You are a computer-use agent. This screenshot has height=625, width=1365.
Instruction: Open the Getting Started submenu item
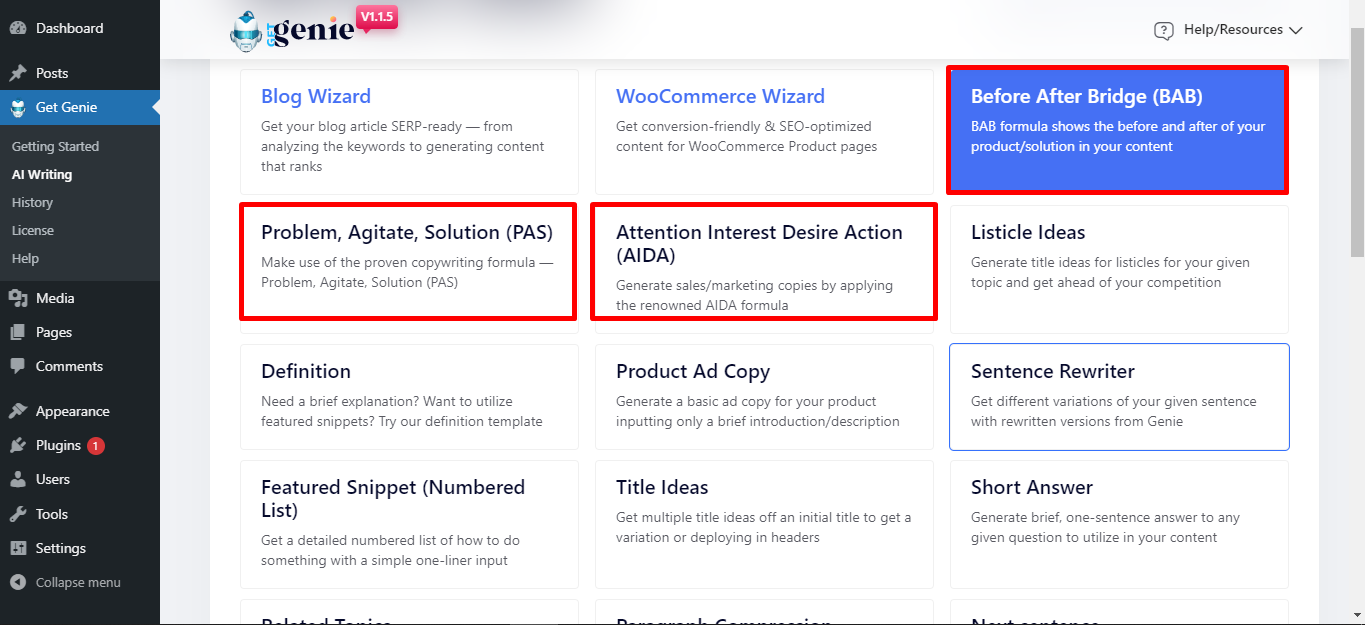(x=55, y=146)
